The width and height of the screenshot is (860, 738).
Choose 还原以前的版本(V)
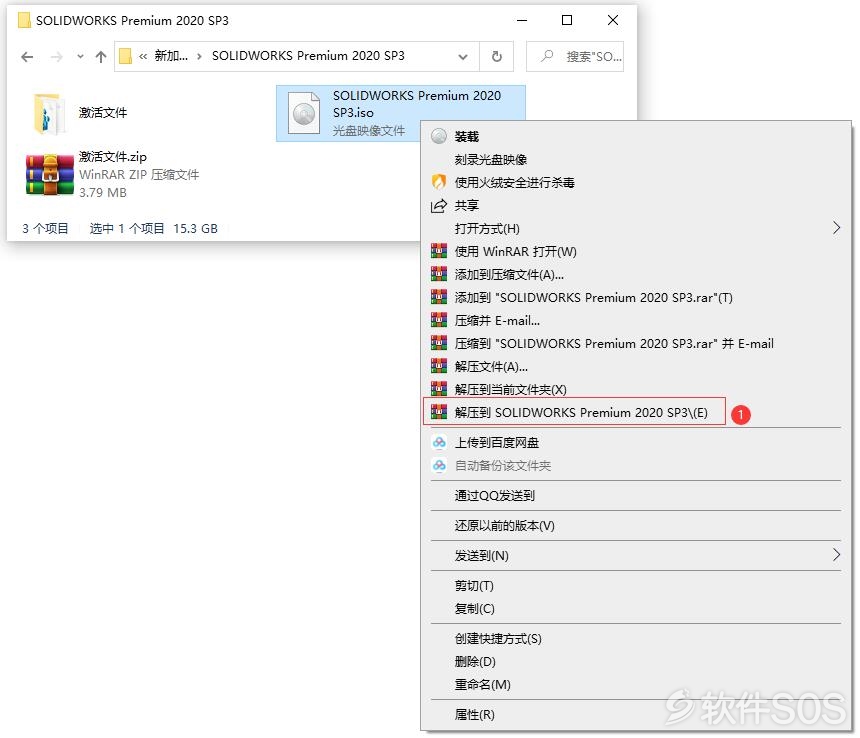(636, 526)
